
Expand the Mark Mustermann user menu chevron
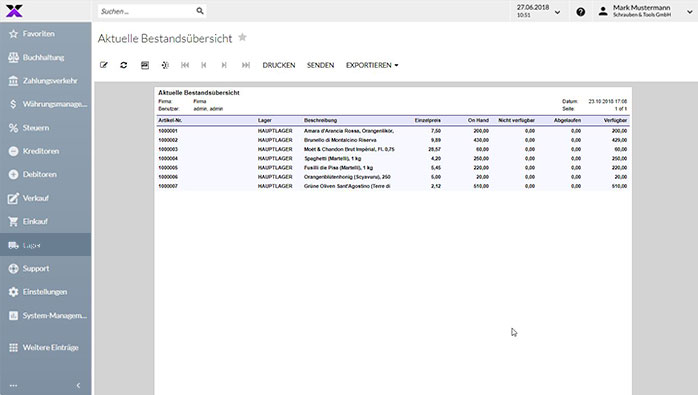click(x=690, y=12)
